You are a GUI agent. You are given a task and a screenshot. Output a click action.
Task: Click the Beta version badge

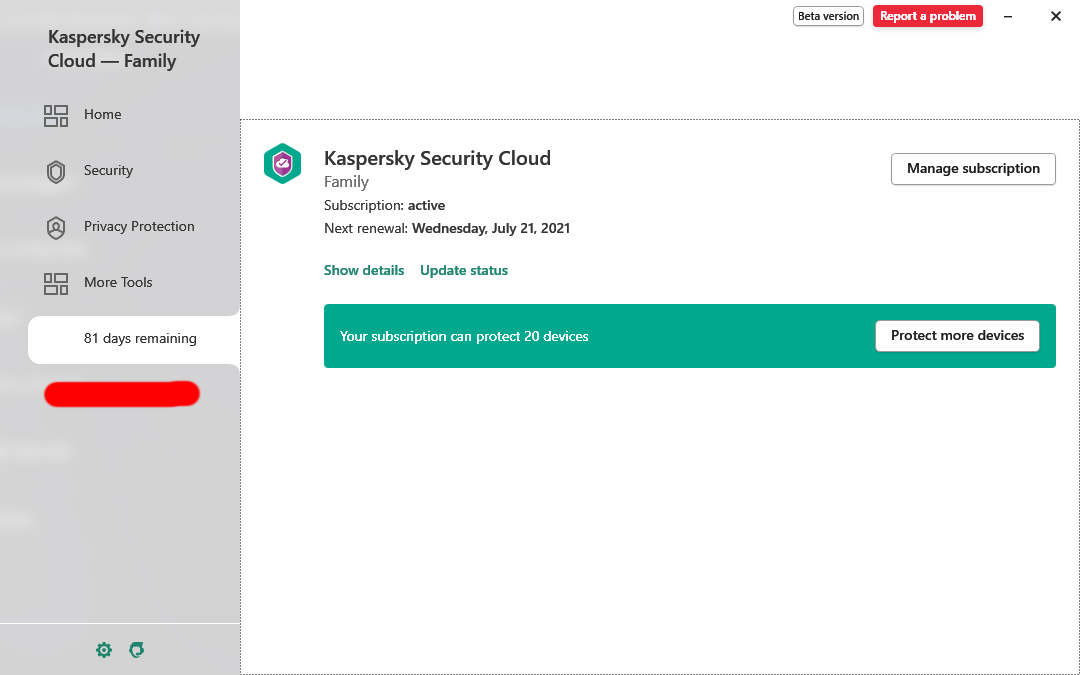(x=828, y=16)
